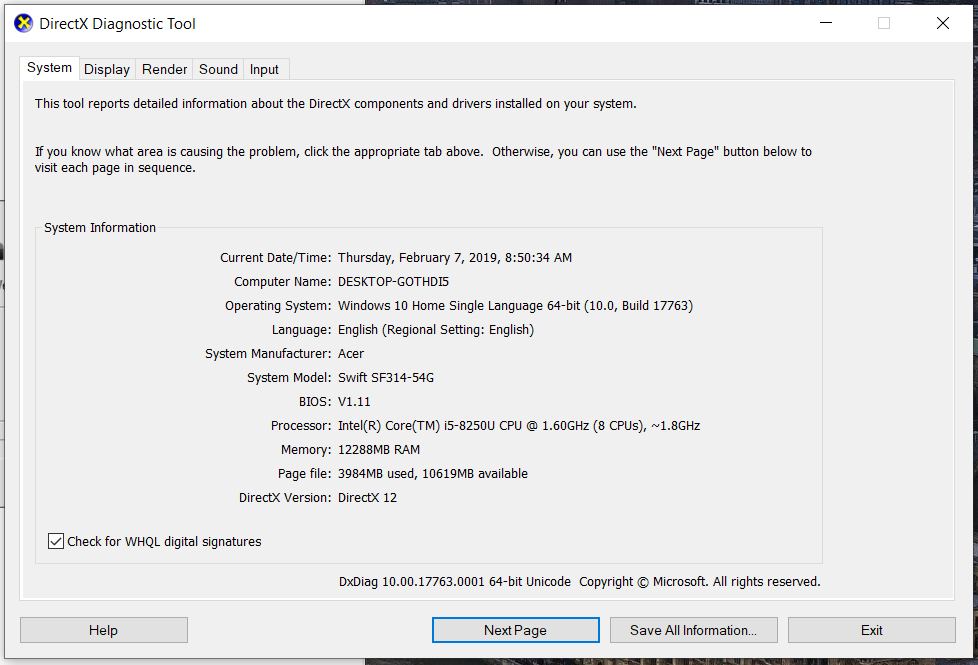Go to the Input tab
The height and width of the screenshot is (665, 978).
(264, 69)
